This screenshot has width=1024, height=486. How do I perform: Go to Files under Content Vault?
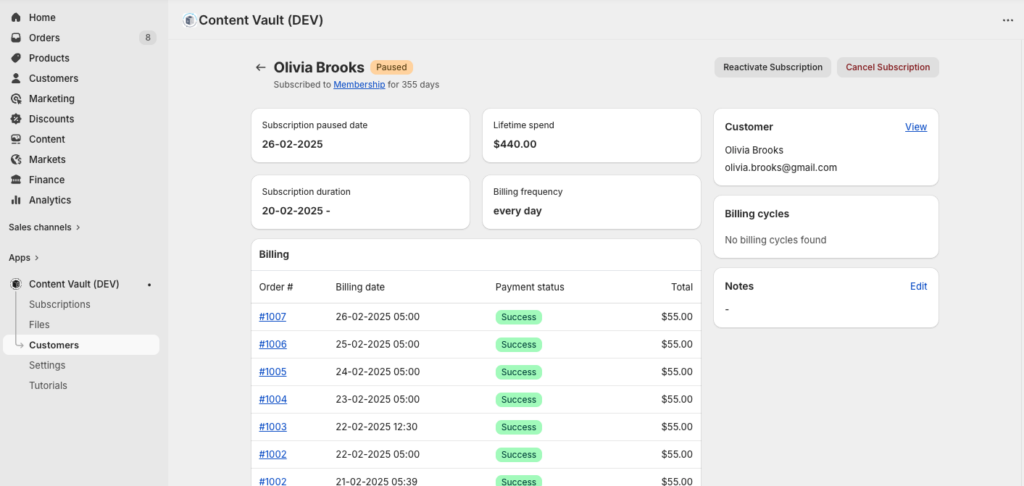tap(40, 325)
